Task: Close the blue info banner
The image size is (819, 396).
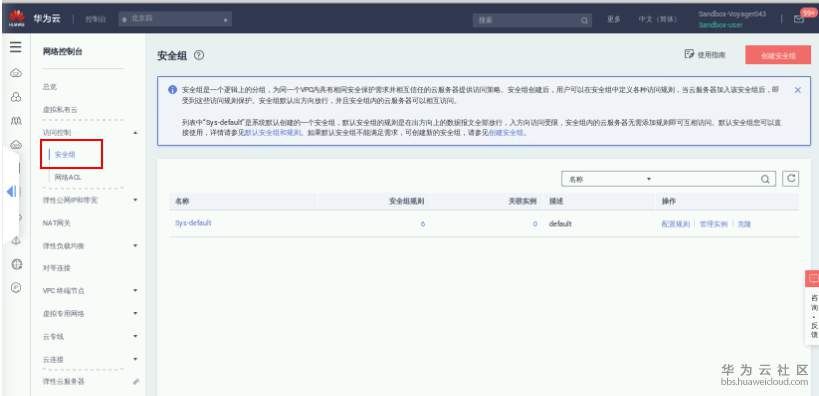Action: [x=798, y=90]
